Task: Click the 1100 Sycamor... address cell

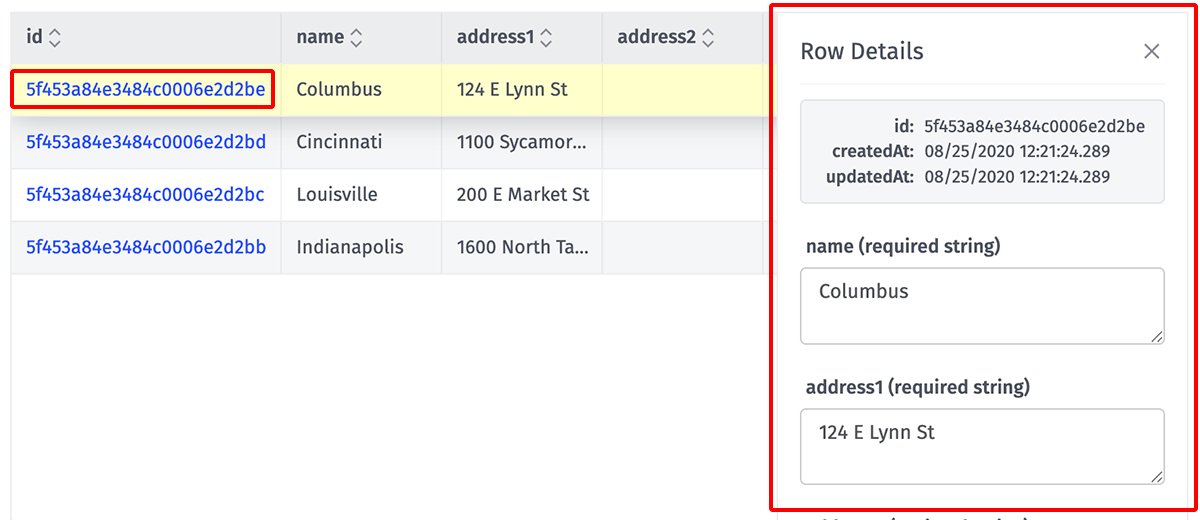Action: coord(521,142)
